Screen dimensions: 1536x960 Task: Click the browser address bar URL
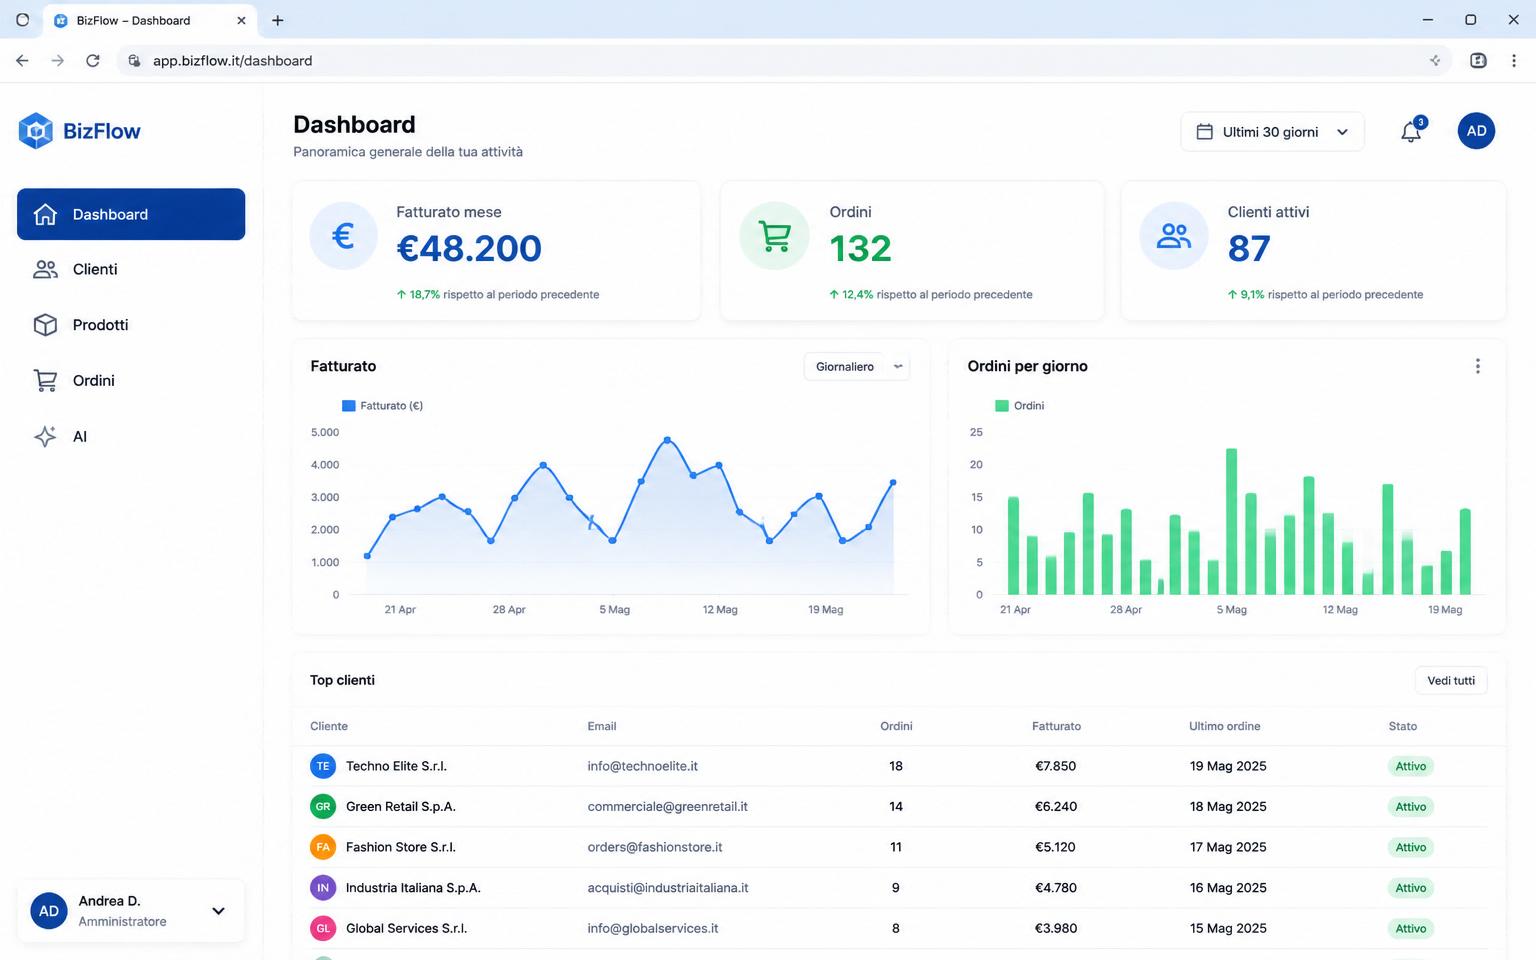click(x=233, y=61)
